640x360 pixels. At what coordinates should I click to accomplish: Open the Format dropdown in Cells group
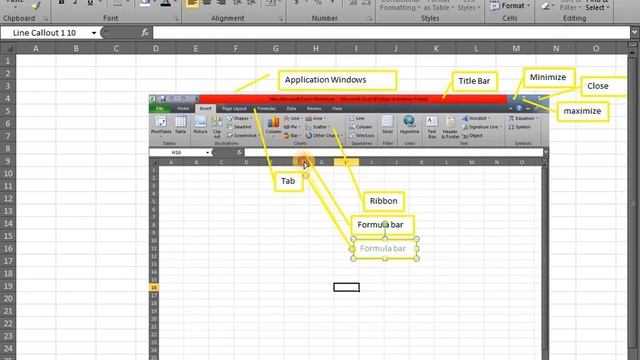click(510, 6)
